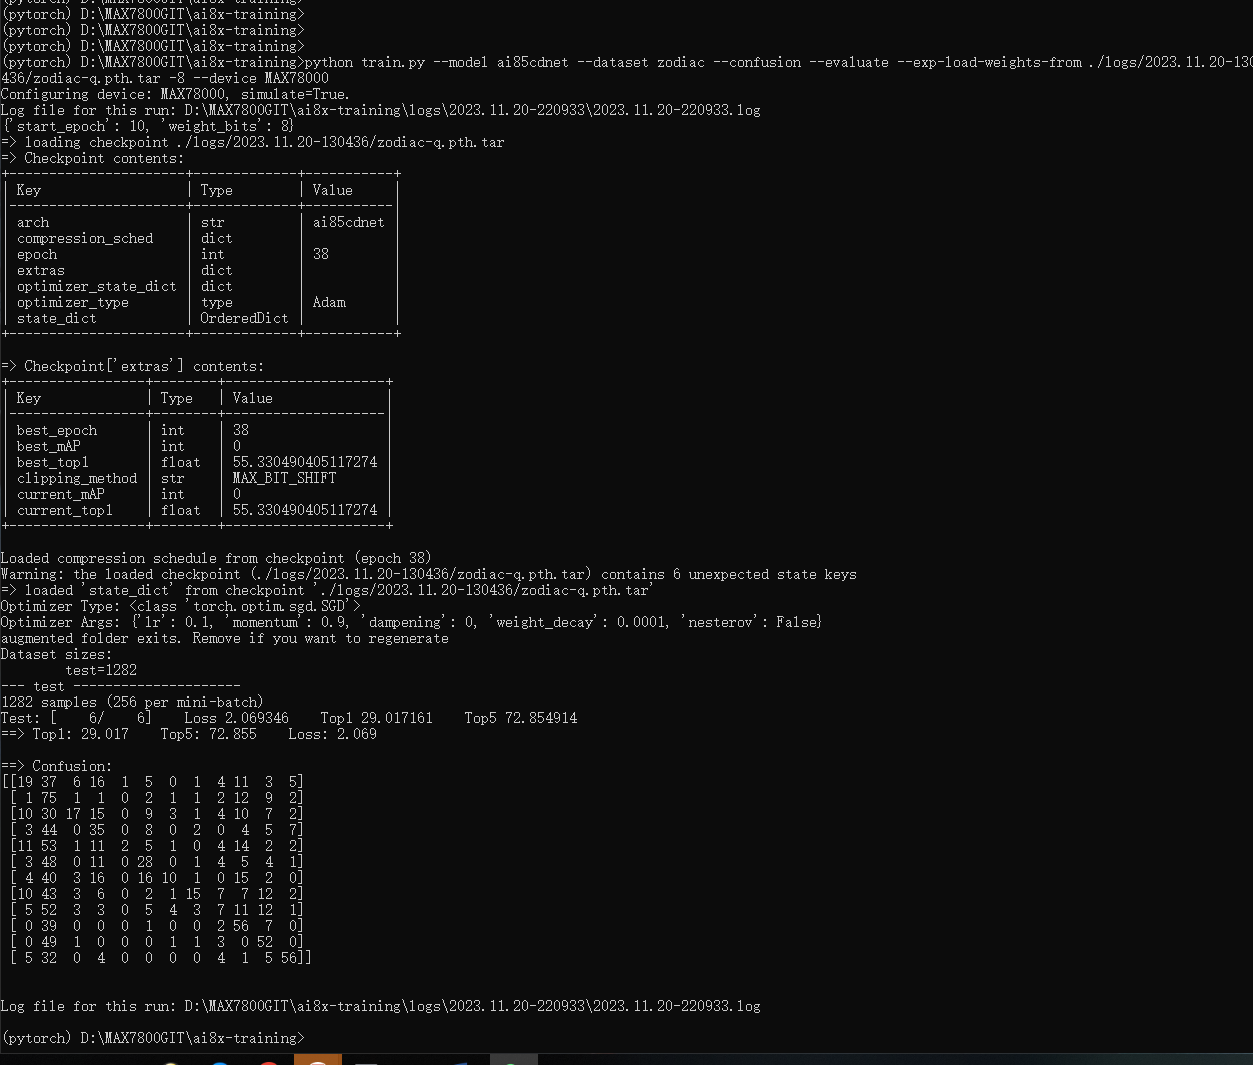This screenshot has height=1065, width=1253.
Task: Click the 'Optimizer Args' line
Action: click(411, 622)
